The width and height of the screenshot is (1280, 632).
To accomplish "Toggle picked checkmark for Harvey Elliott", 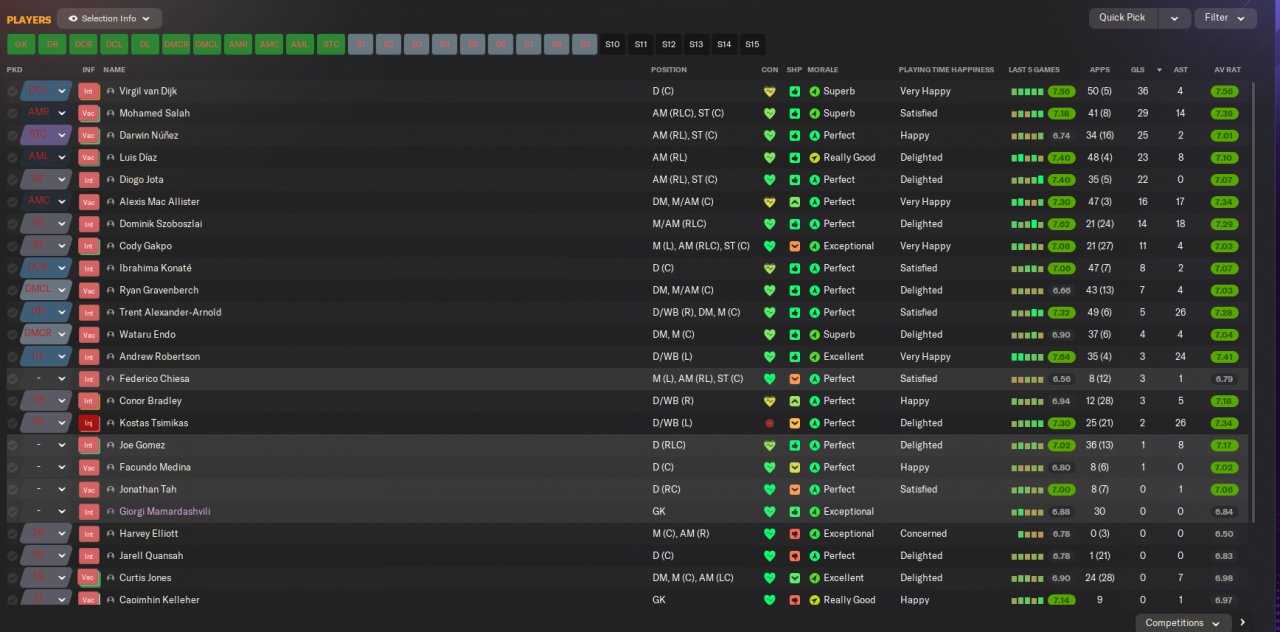I will [x=12, y=534].
